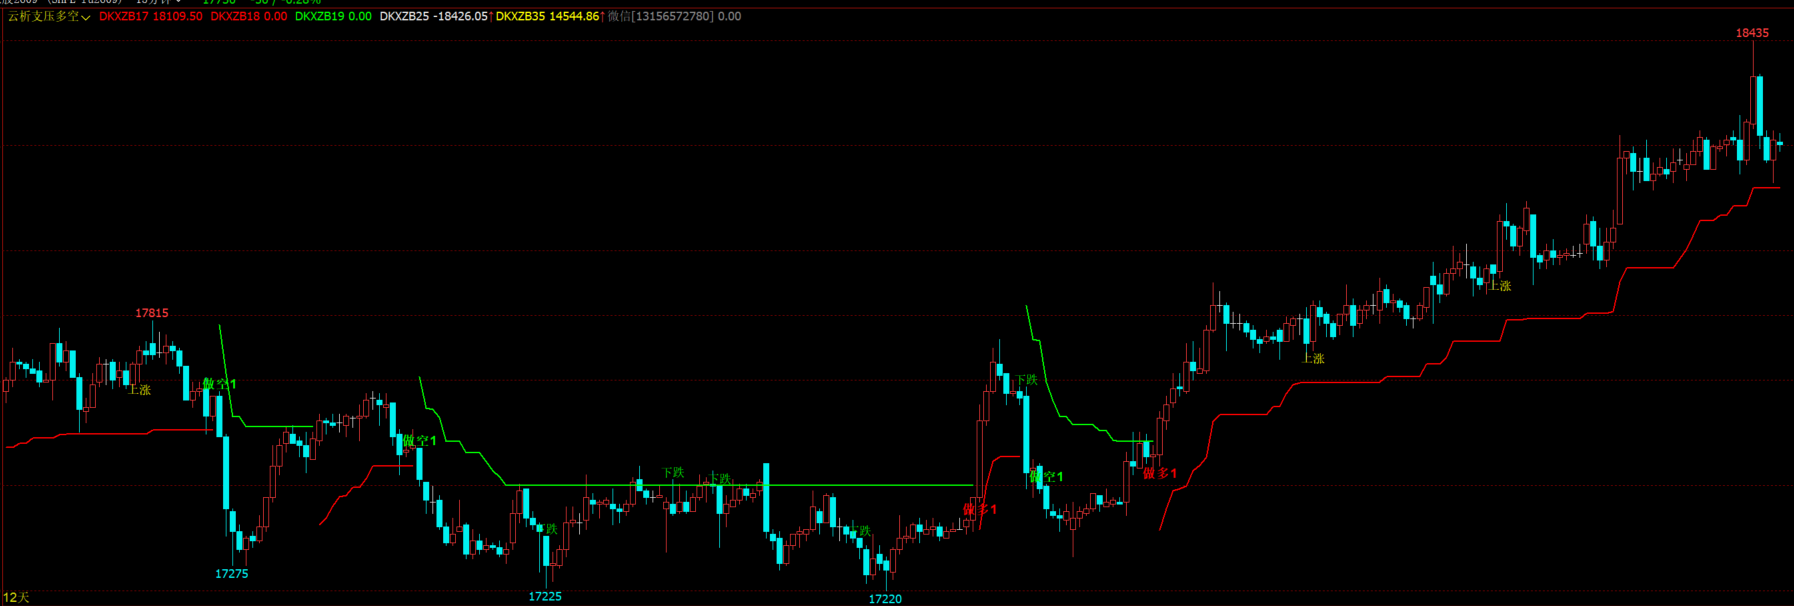Click the 18435 high price label
Viewport: 1794px width, 606px height.
[1752, 33]
